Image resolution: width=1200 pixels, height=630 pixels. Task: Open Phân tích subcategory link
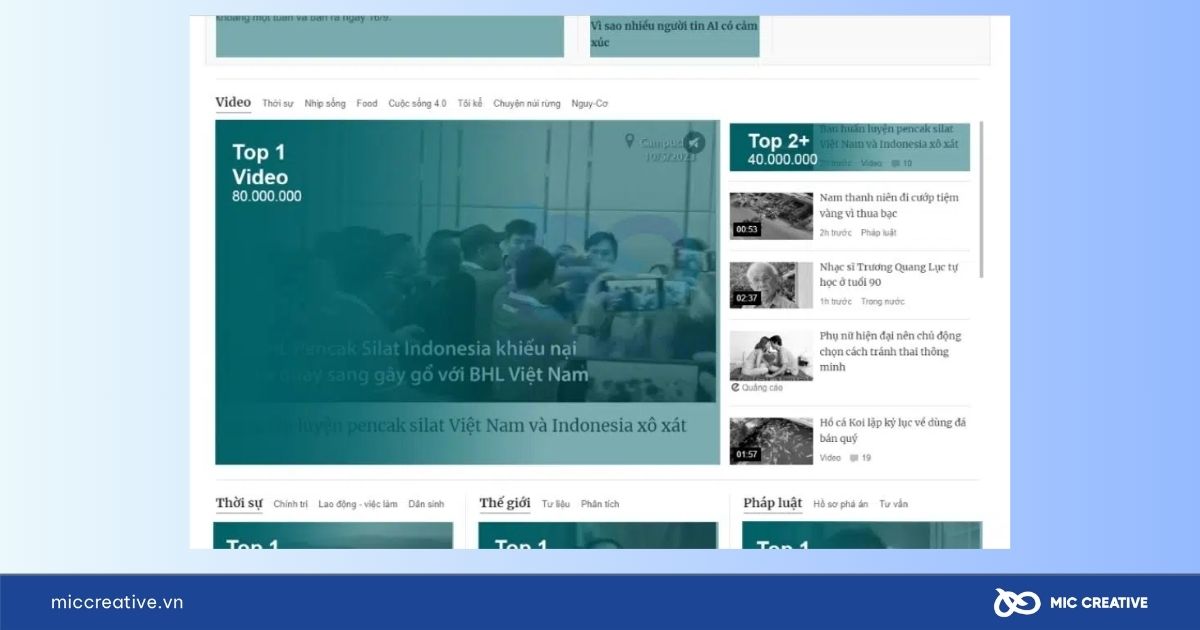coord(600,504)
